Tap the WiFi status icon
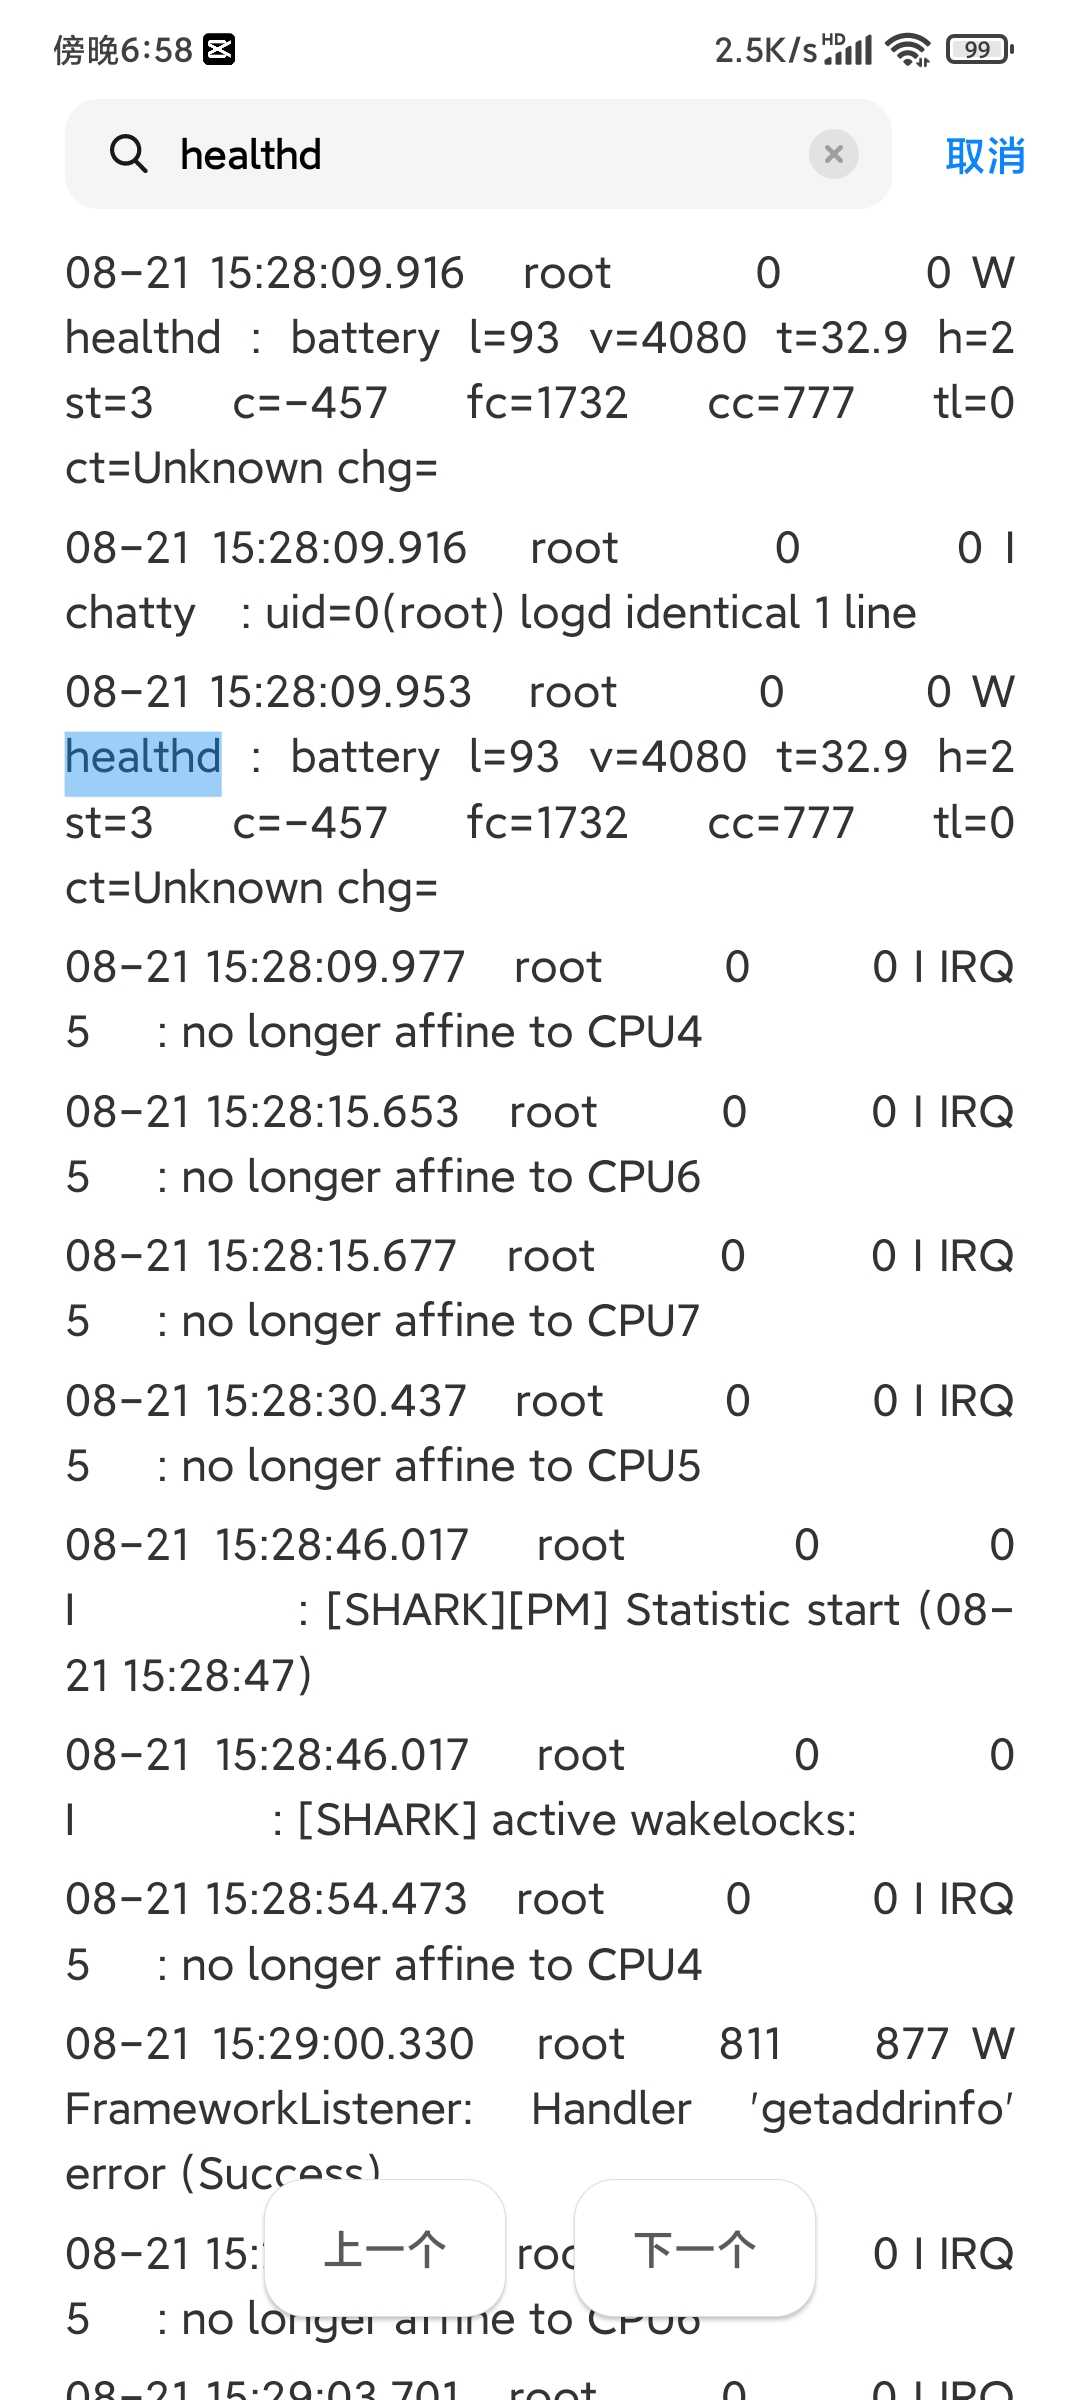Image resolution: width=1080 pixels, height=2400 pixels. point(908,49)
